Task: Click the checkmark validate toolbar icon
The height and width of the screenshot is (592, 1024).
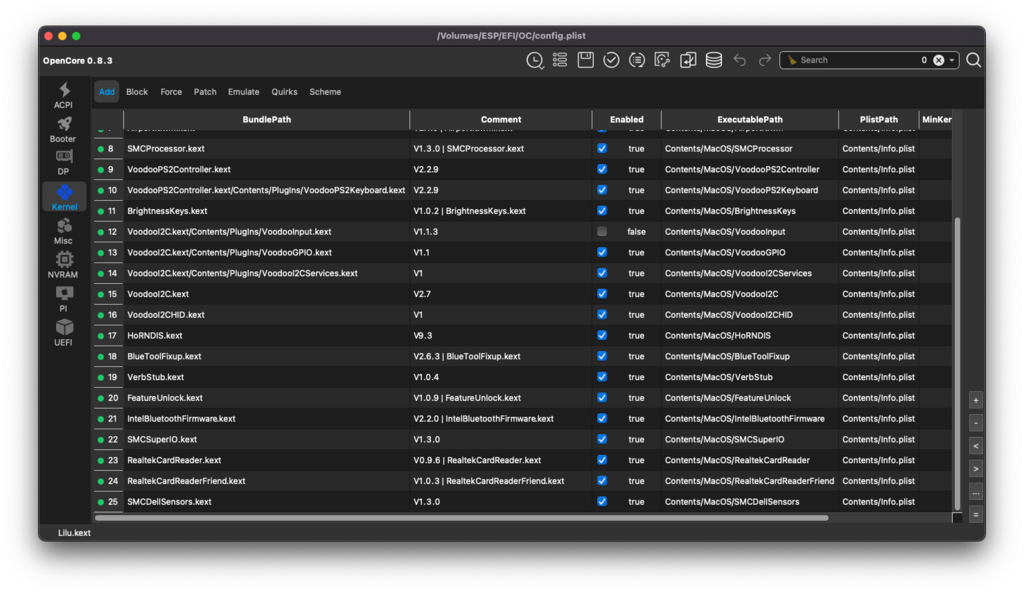Action: pos(611,60)
